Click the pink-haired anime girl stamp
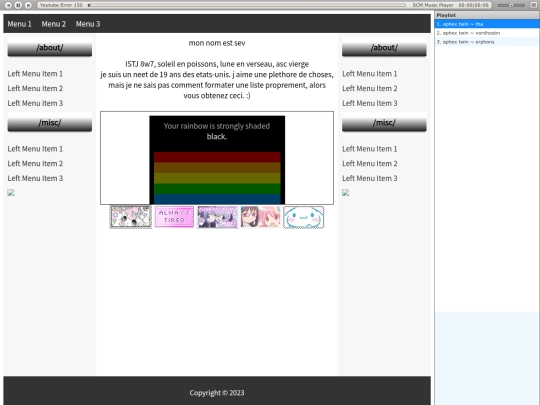The width and height of the screenshot is (540, 405). click(x=260, y=217)
